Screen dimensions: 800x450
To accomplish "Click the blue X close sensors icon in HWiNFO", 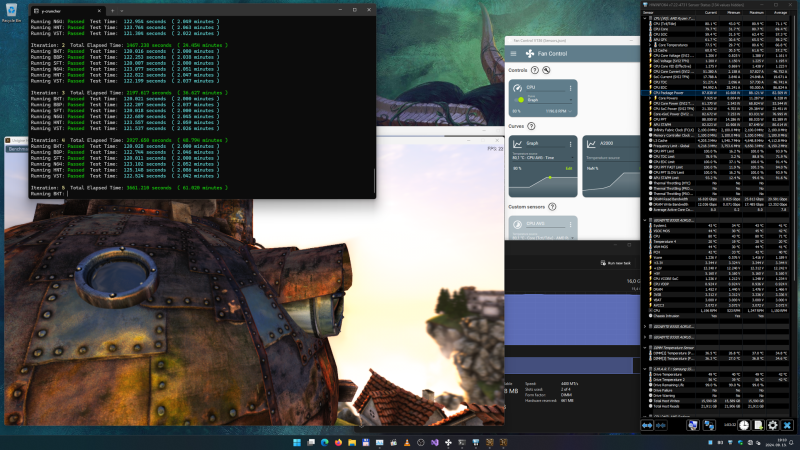I will tap(787, 425).
